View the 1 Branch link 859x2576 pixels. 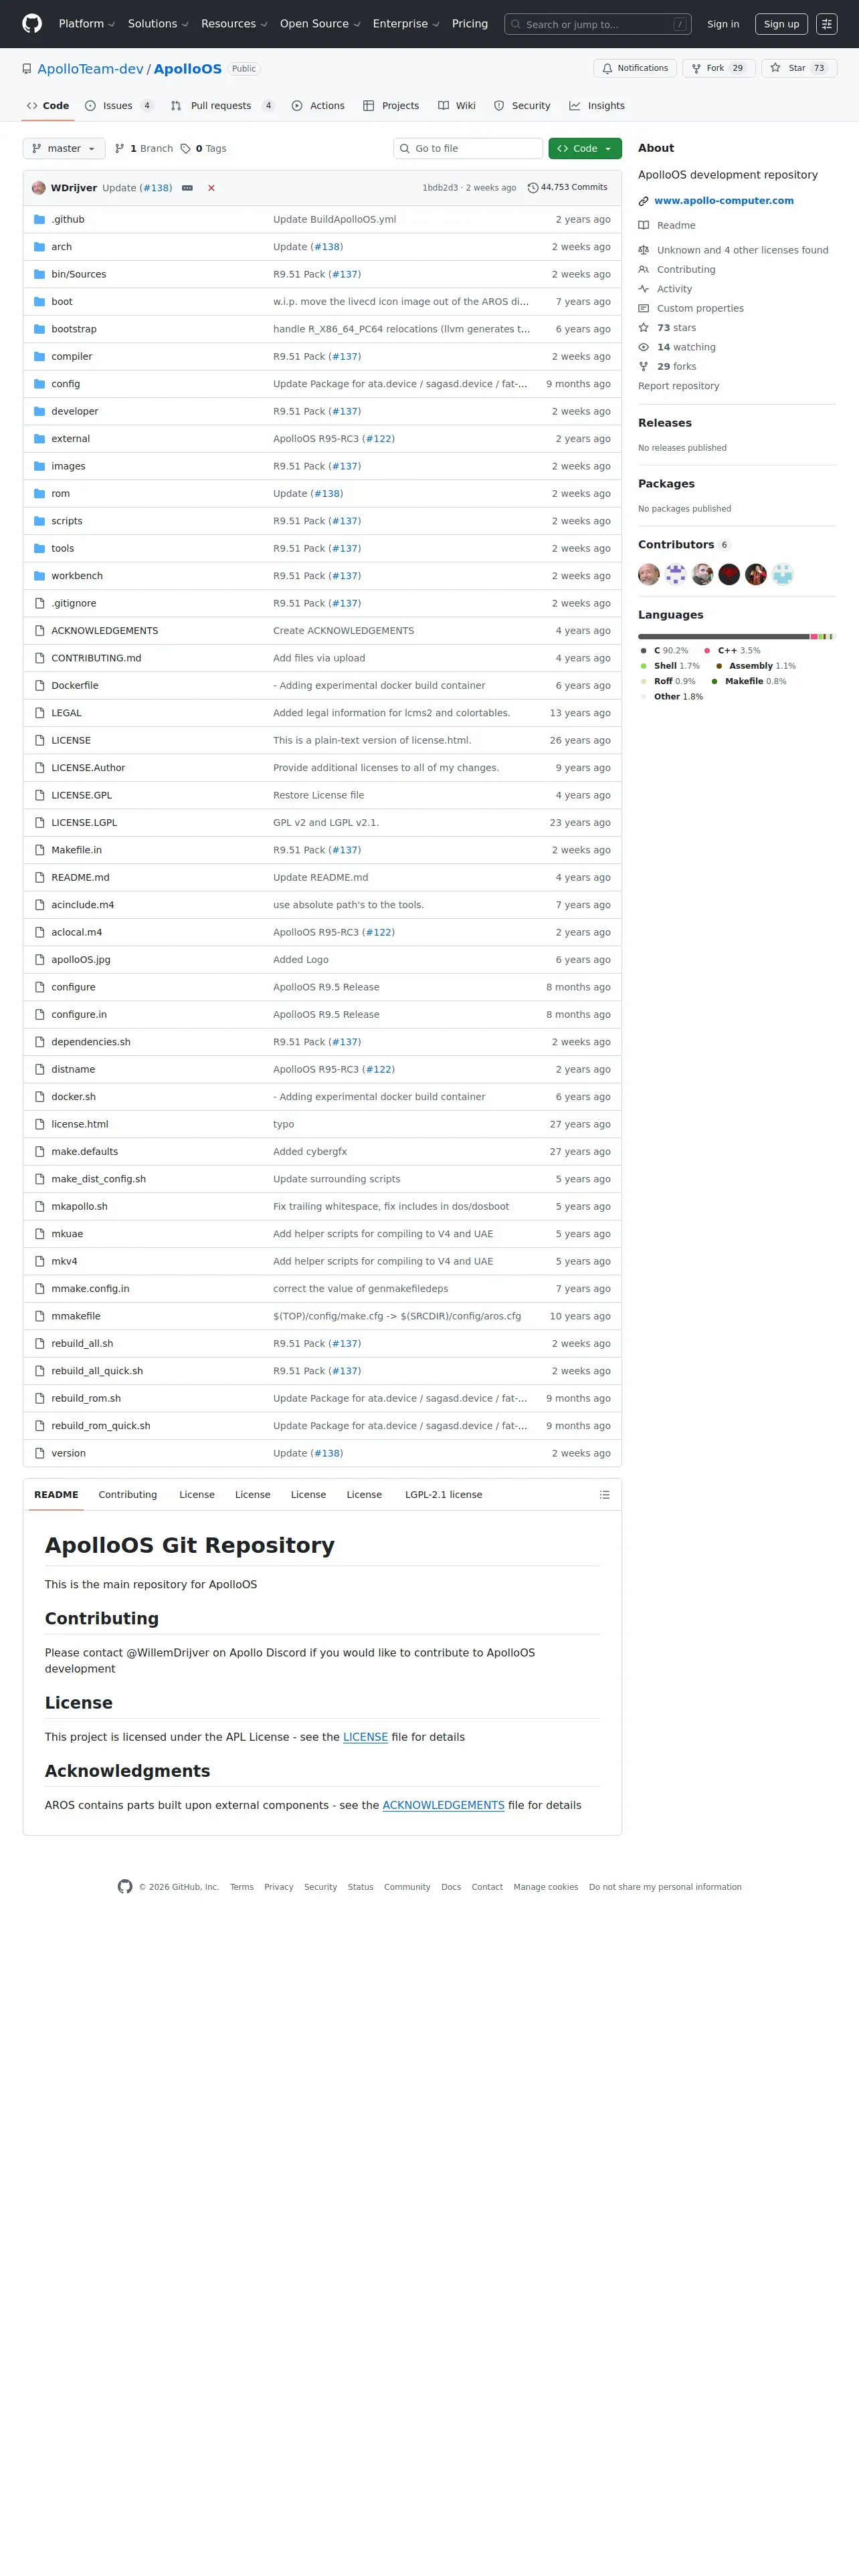click(144, 149)
